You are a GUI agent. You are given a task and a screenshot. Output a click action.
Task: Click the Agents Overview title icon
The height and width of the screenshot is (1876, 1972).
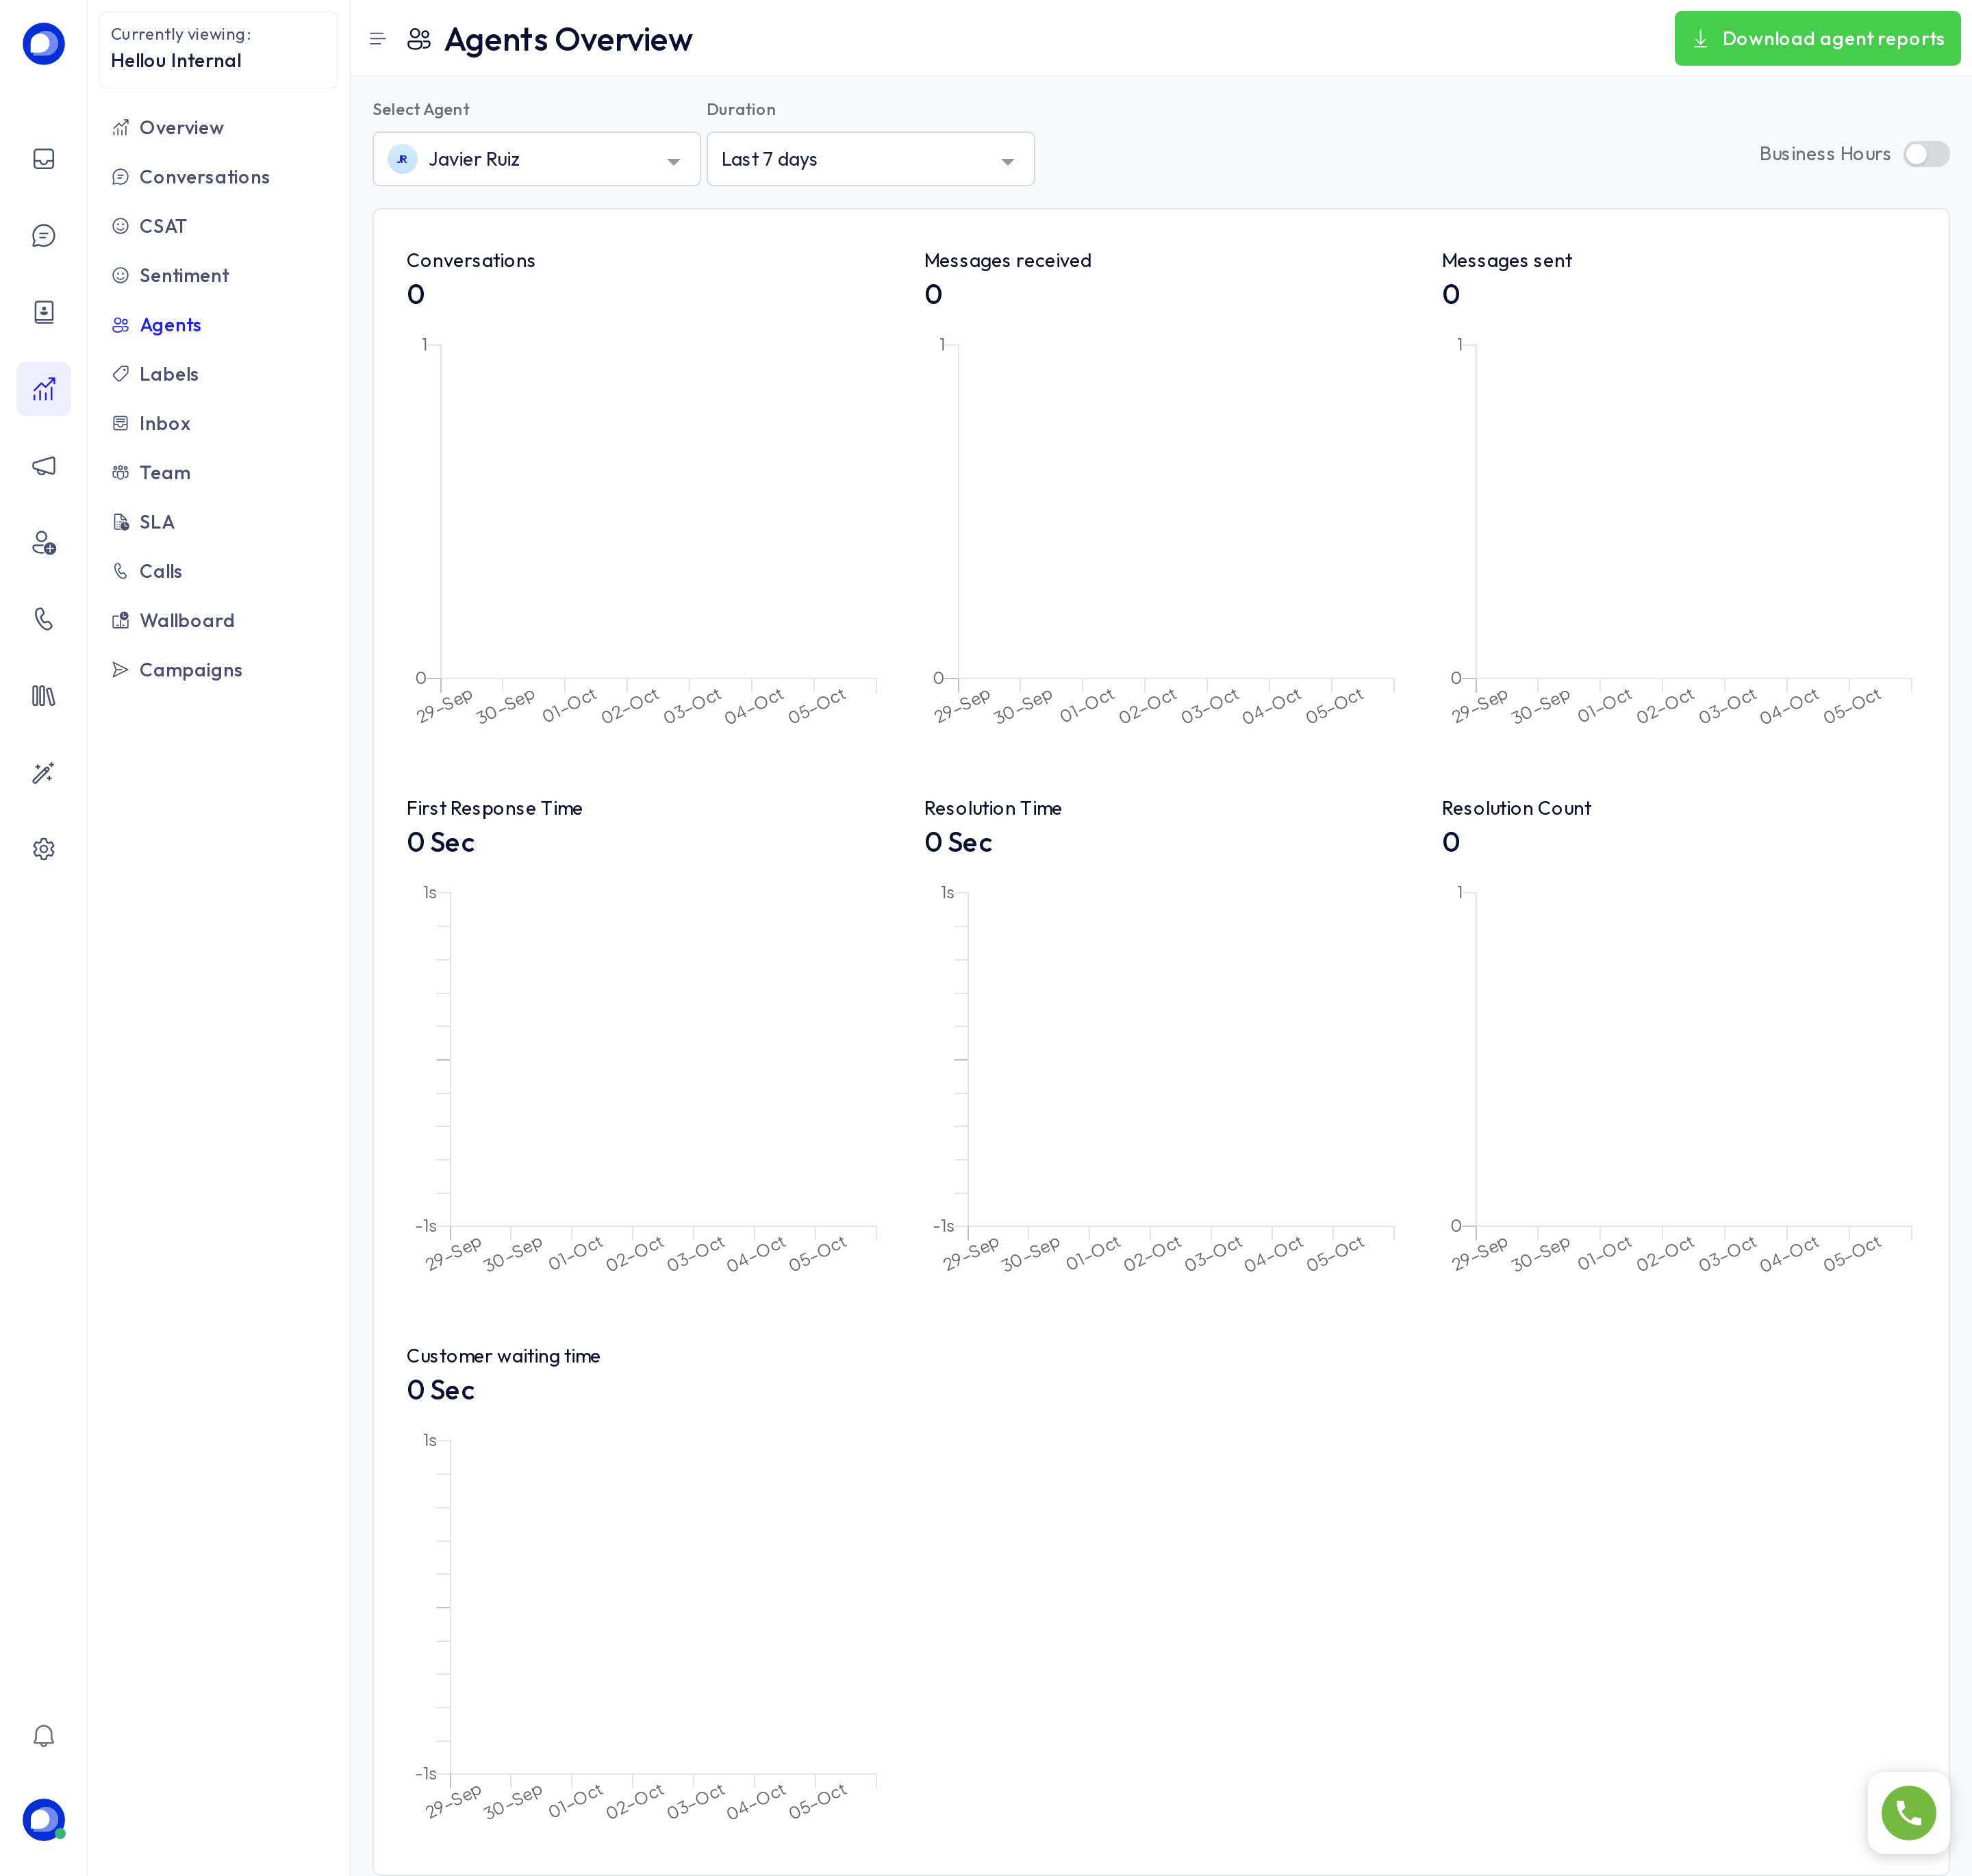click(x=419, y=39)
